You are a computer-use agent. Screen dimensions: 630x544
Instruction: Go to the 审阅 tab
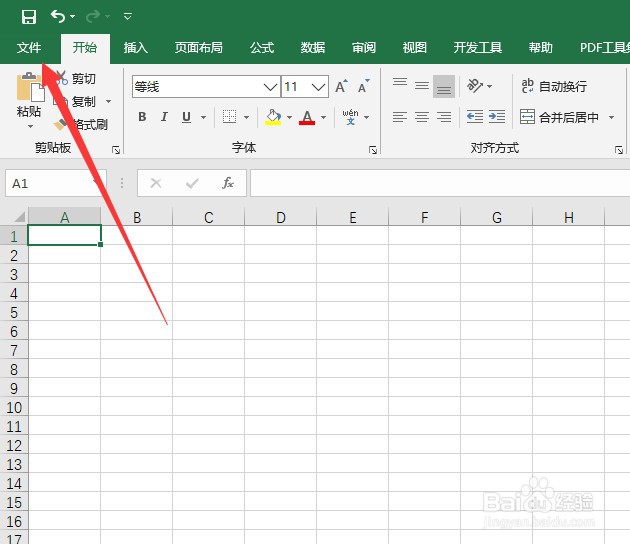pos(364,47)
